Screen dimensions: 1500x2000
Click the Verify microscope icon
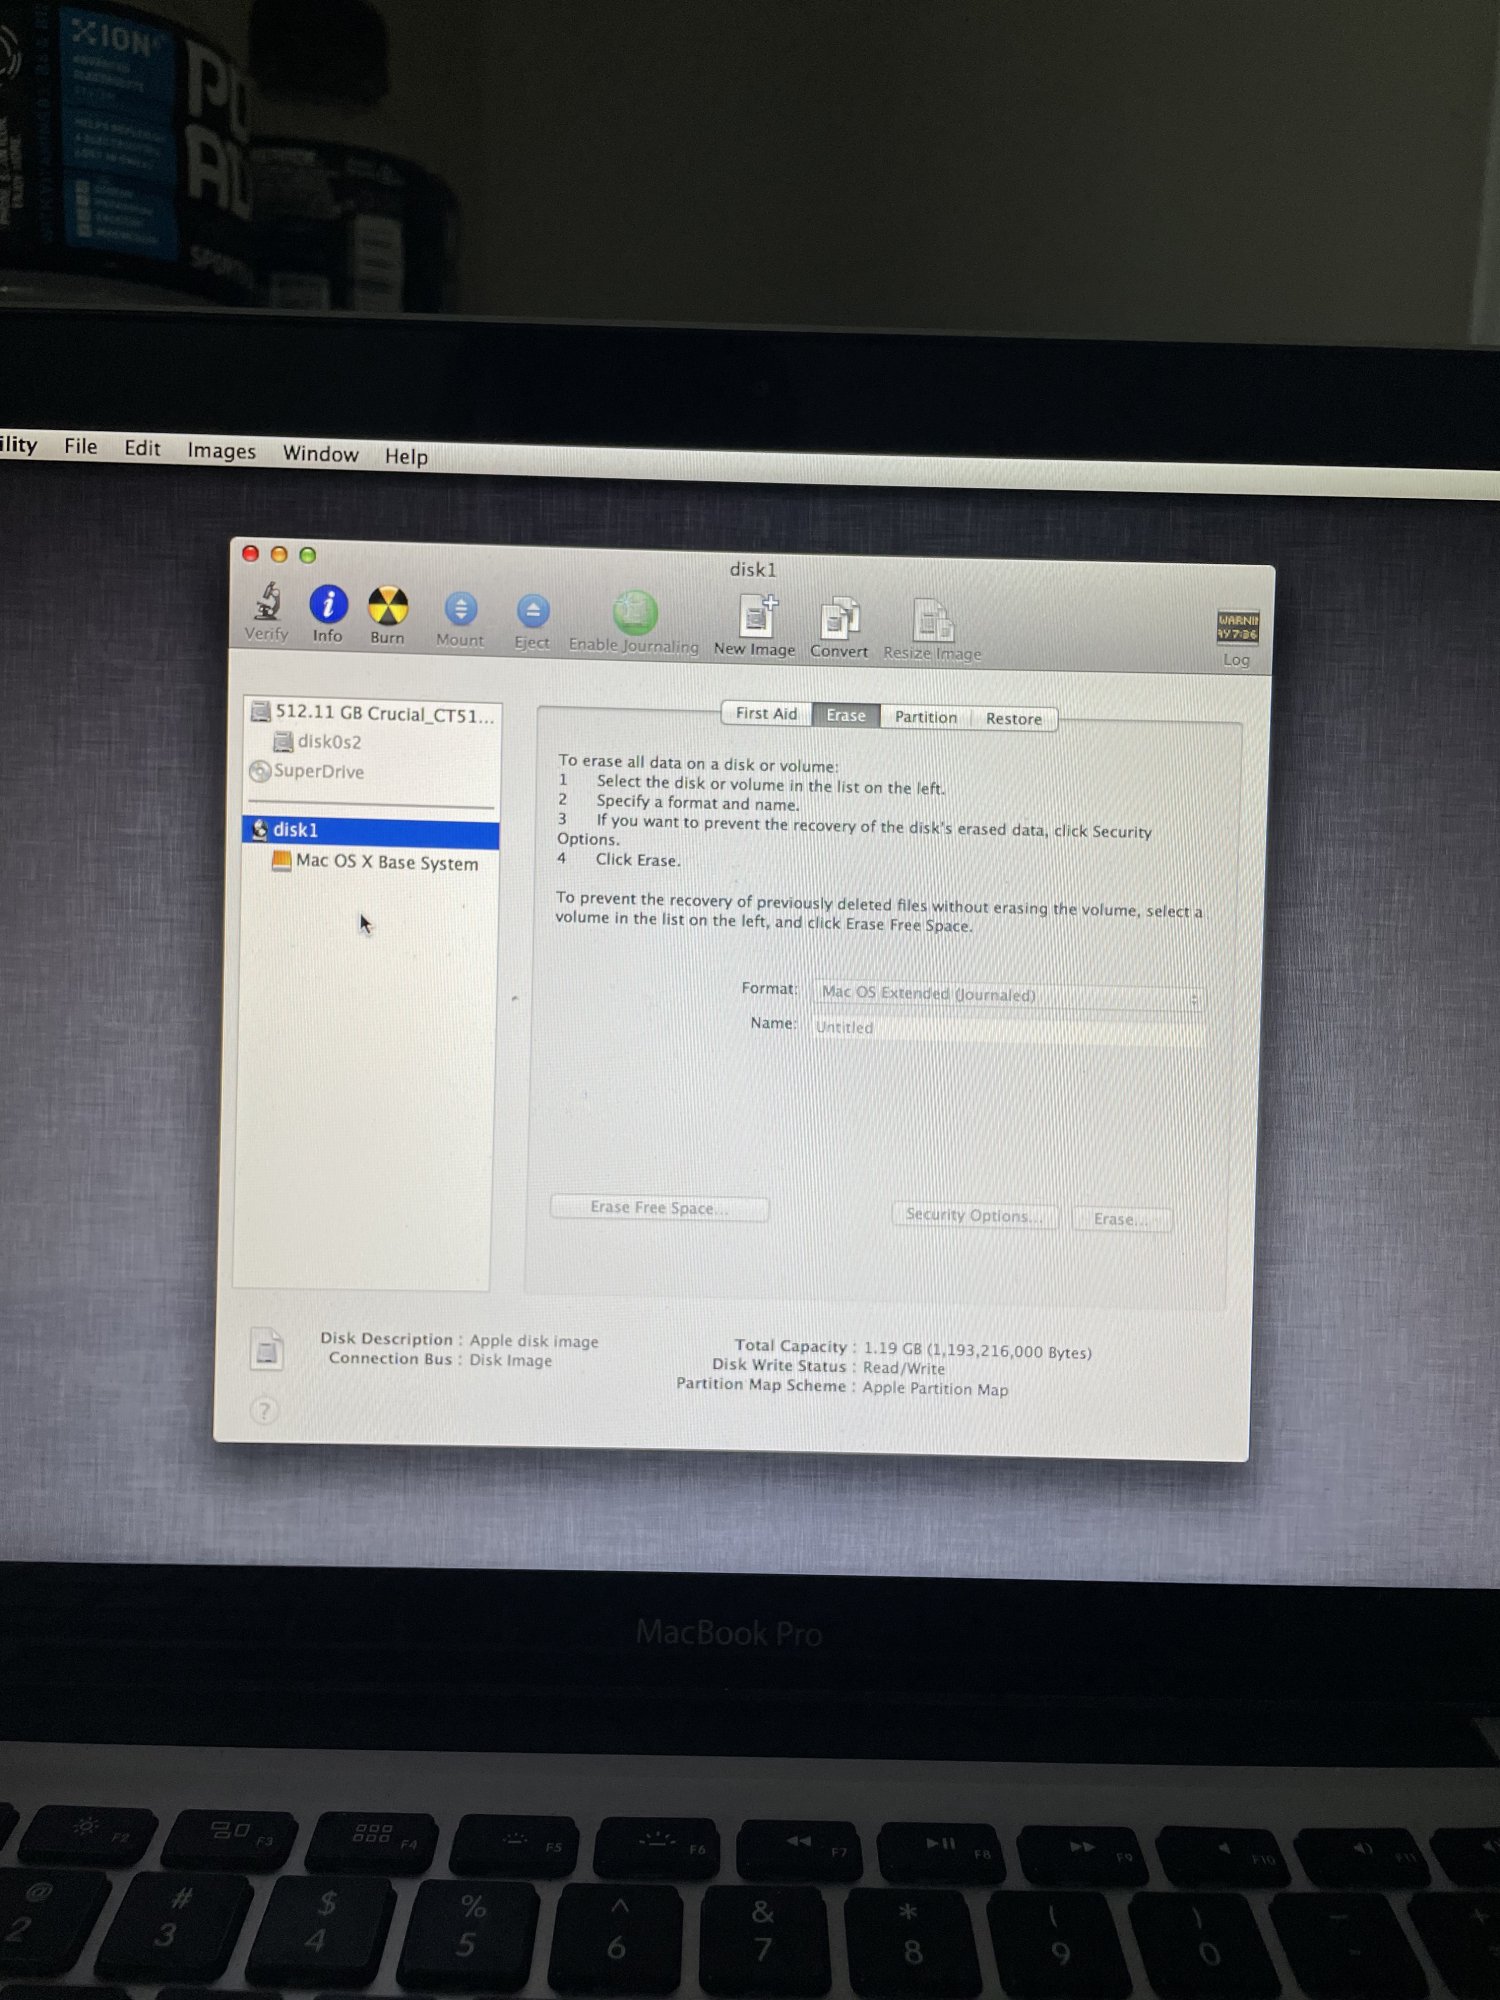coord(267,602)
